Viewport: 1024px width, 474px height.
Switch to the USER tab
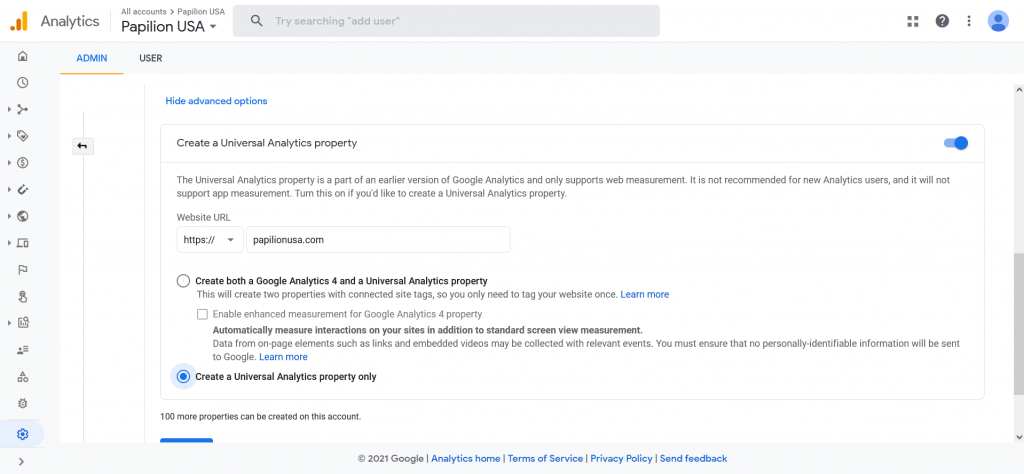pos(151,58)
